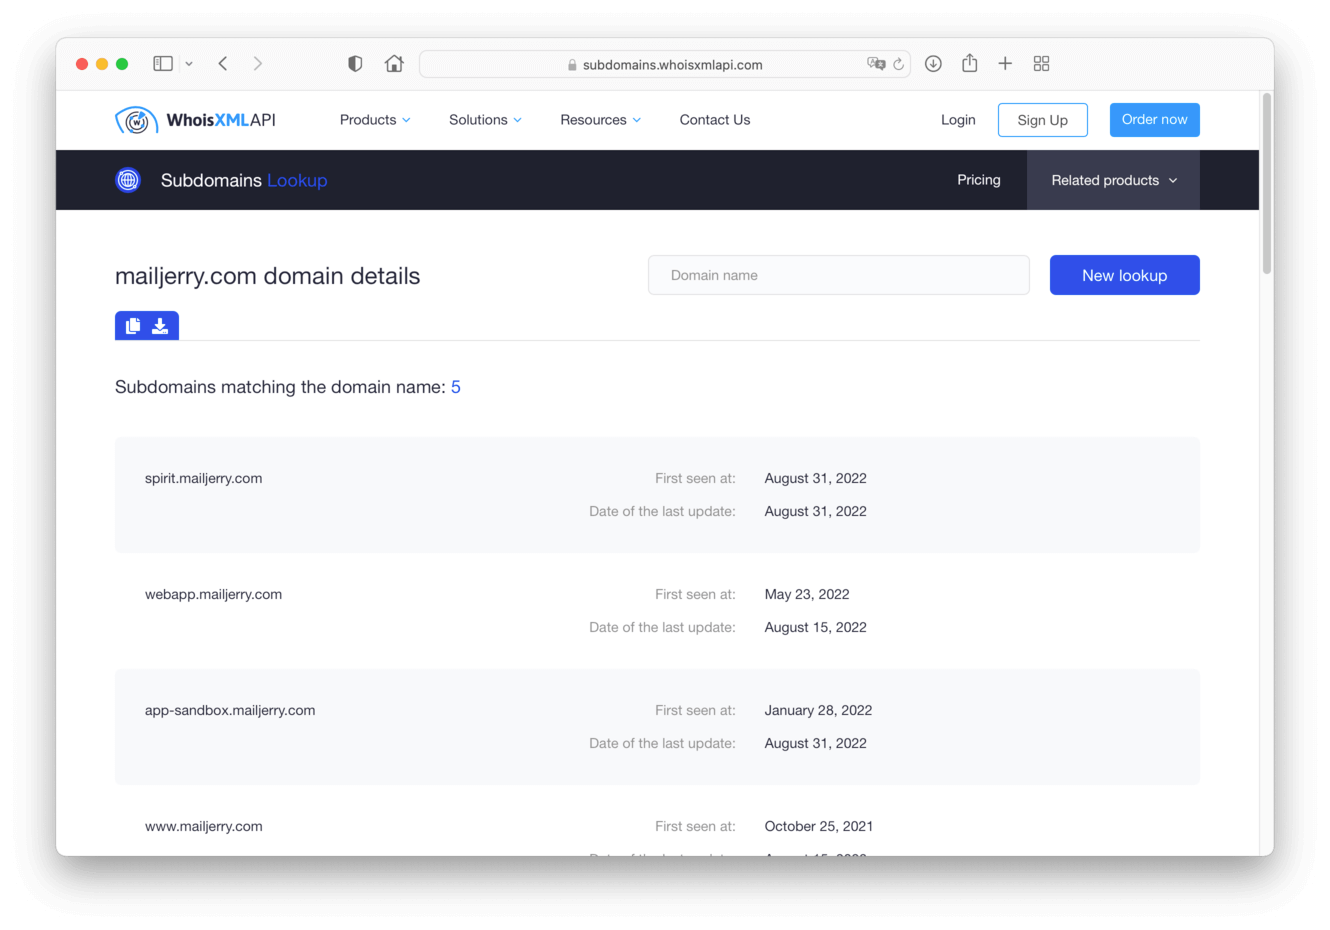Image resolution: width=1330 pixels, height=930 pixels.
Task: Expand the Resources menu
Action: click(x=600, y=120)
